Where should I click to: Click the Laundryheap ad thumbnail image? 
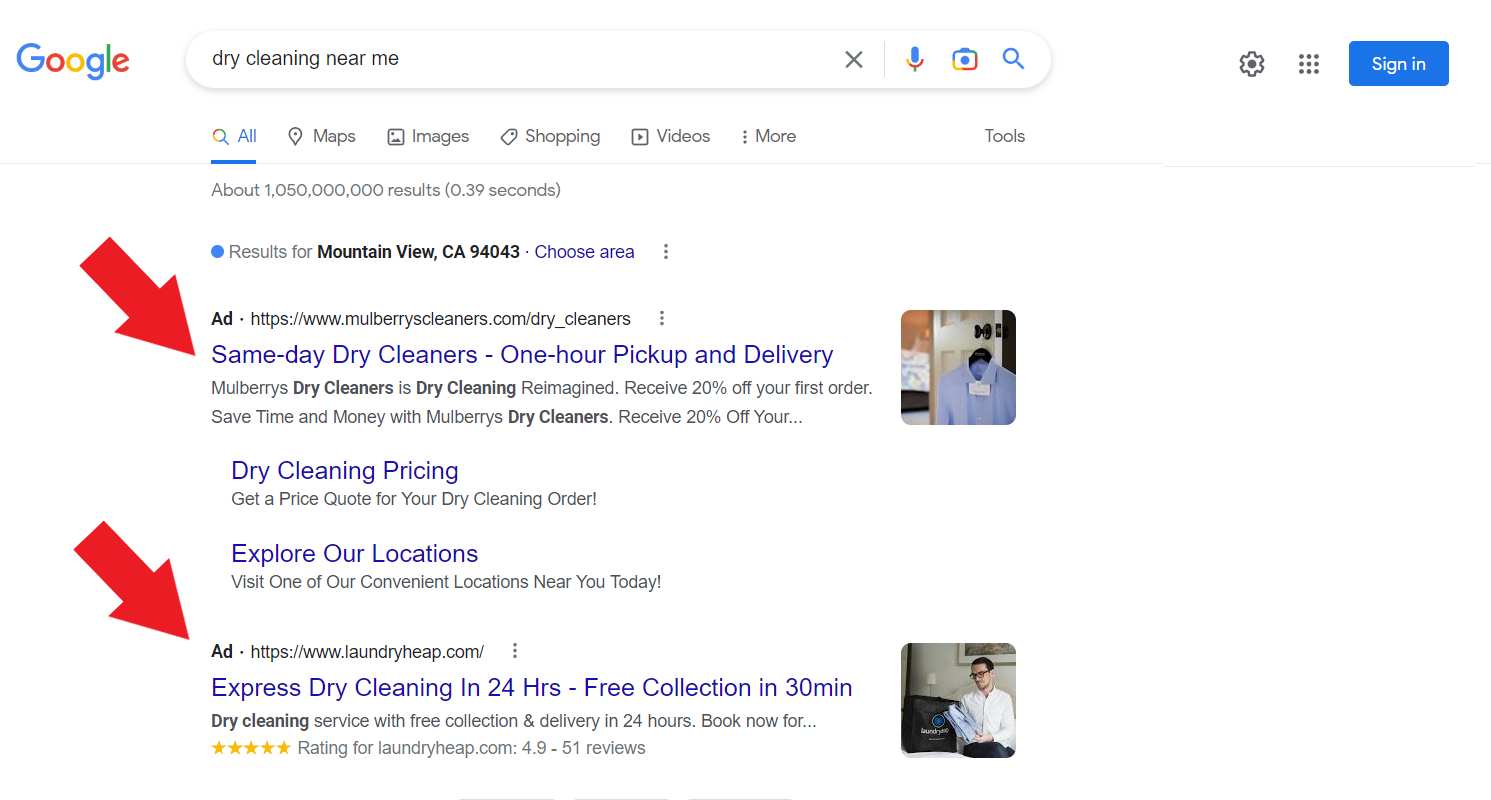coord(957,699)
